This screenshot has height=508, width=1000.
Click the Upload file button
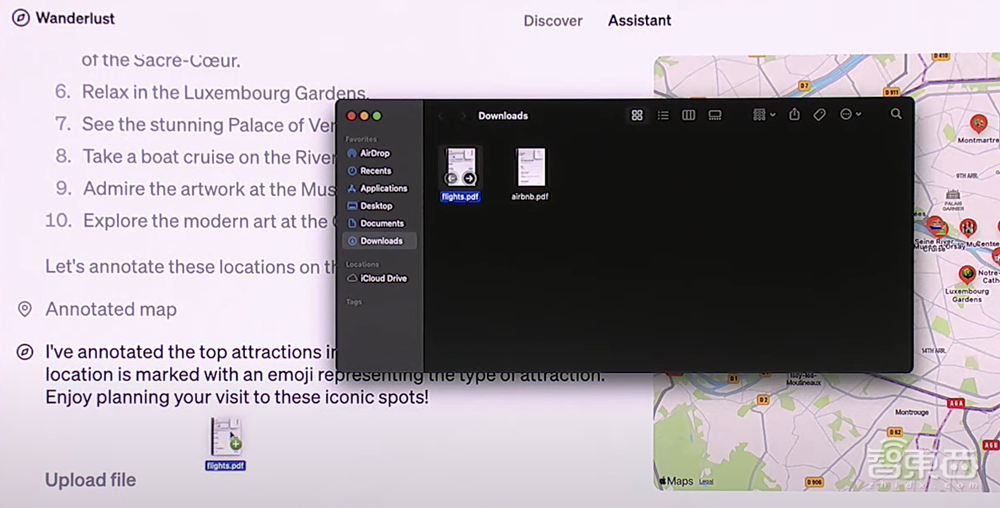90,480
